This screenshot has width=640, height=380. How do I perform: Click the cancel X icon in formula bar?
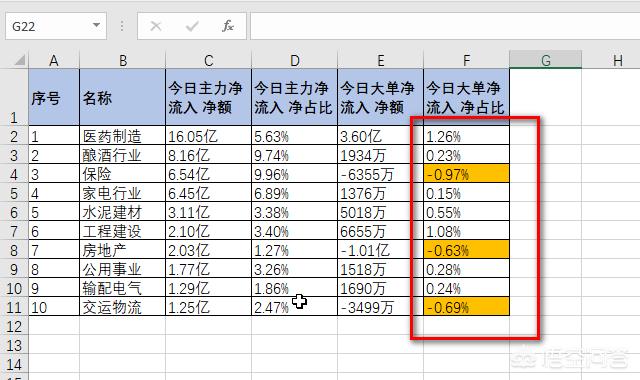[156, 27]
